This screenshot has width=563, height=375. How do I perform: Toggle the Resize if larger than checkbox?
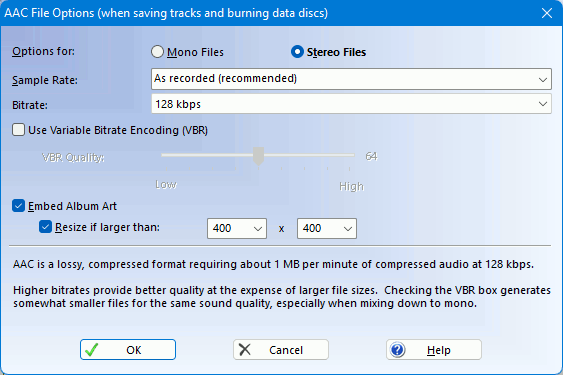point(45,227)
